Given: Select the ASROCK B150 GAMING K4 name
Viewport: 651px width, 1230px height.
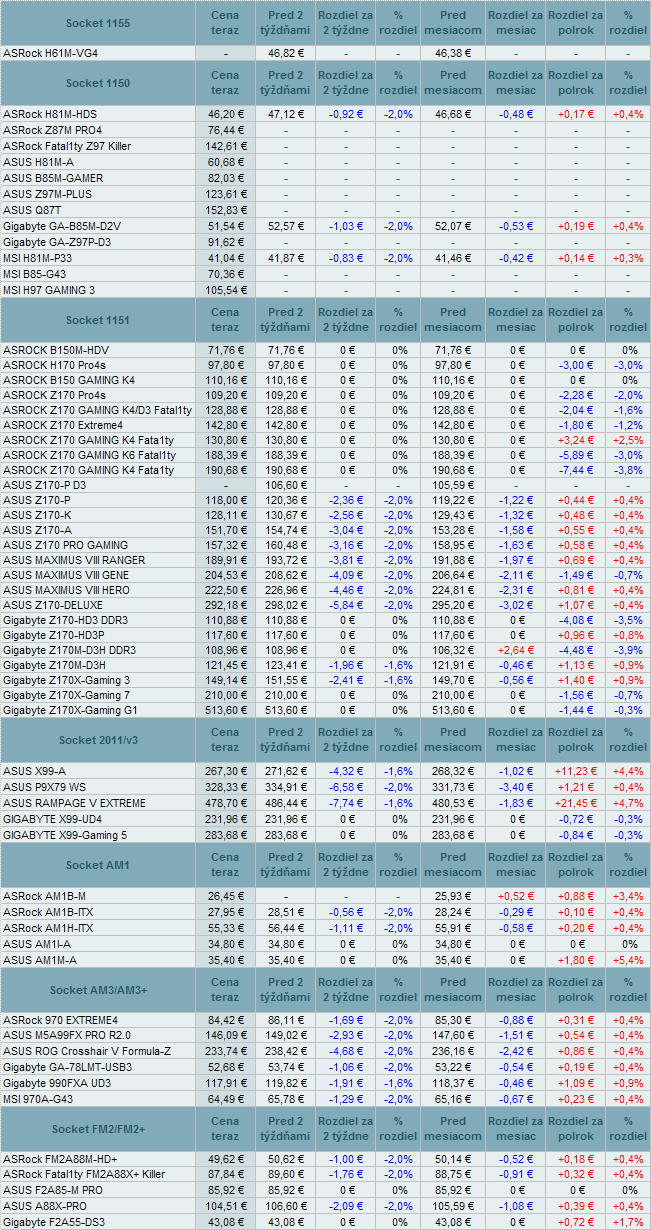Looking at the screenshot, I should (69, 381).
